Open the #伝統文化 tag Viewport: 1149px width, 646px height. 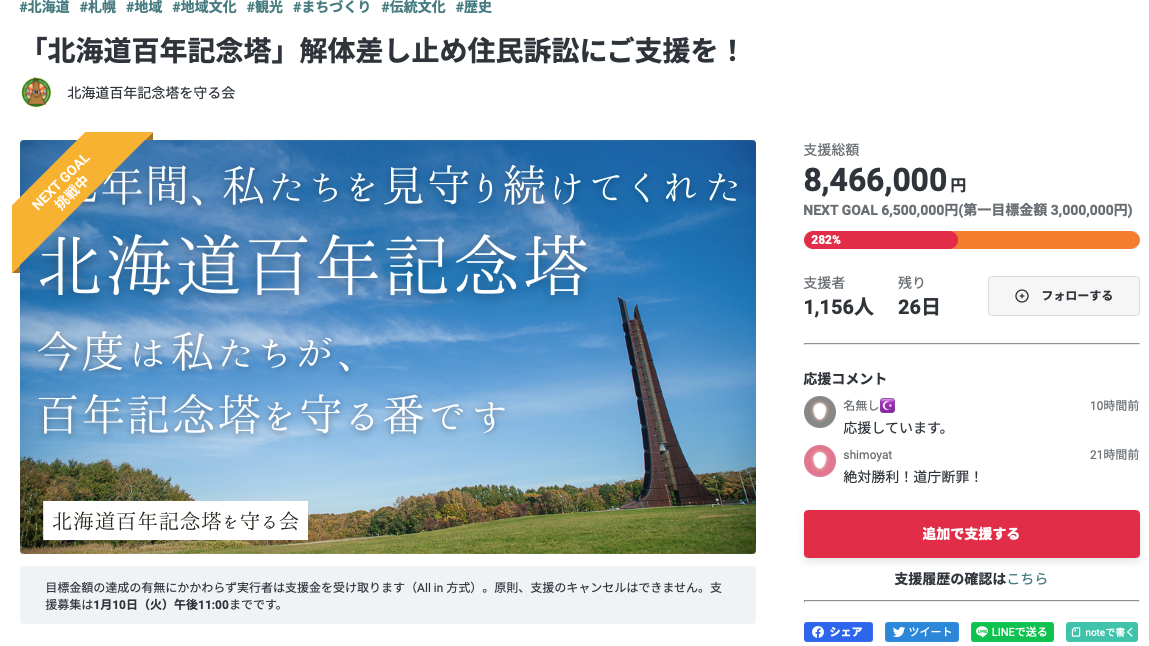pyautogui.click(x=413, y=7)
